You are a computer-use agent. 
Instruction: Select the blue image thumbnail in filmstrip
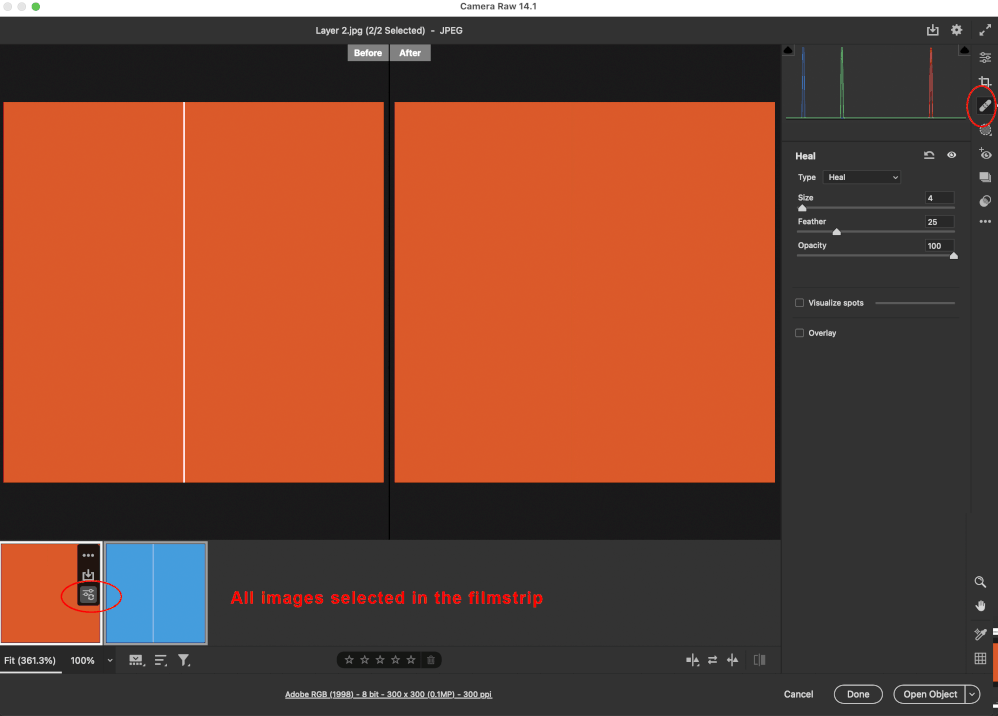point(156,593)
